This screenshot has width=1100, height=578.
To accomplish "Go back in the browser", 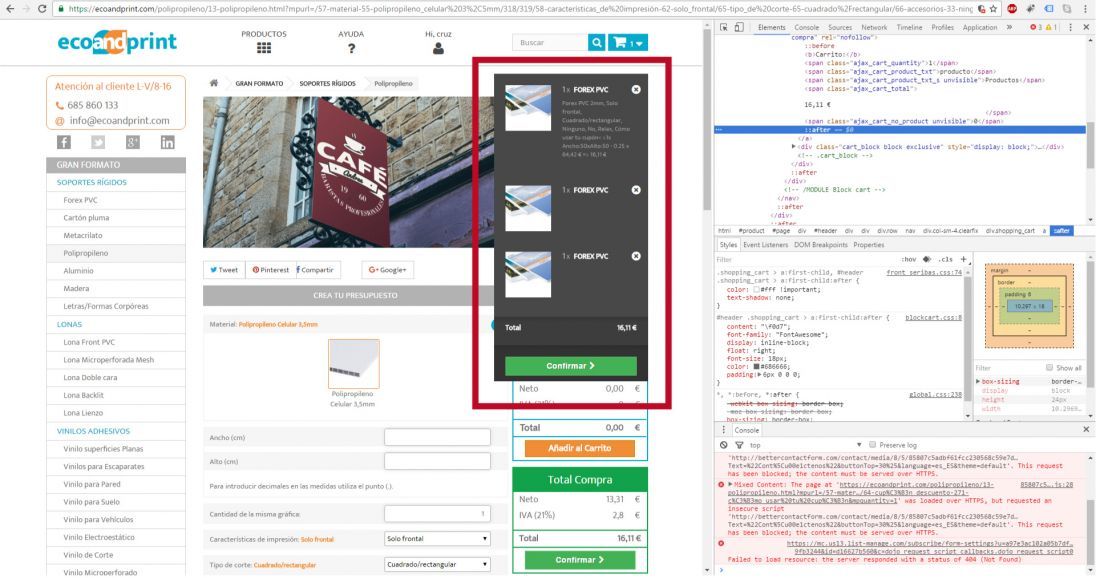I will pos(10,8).
